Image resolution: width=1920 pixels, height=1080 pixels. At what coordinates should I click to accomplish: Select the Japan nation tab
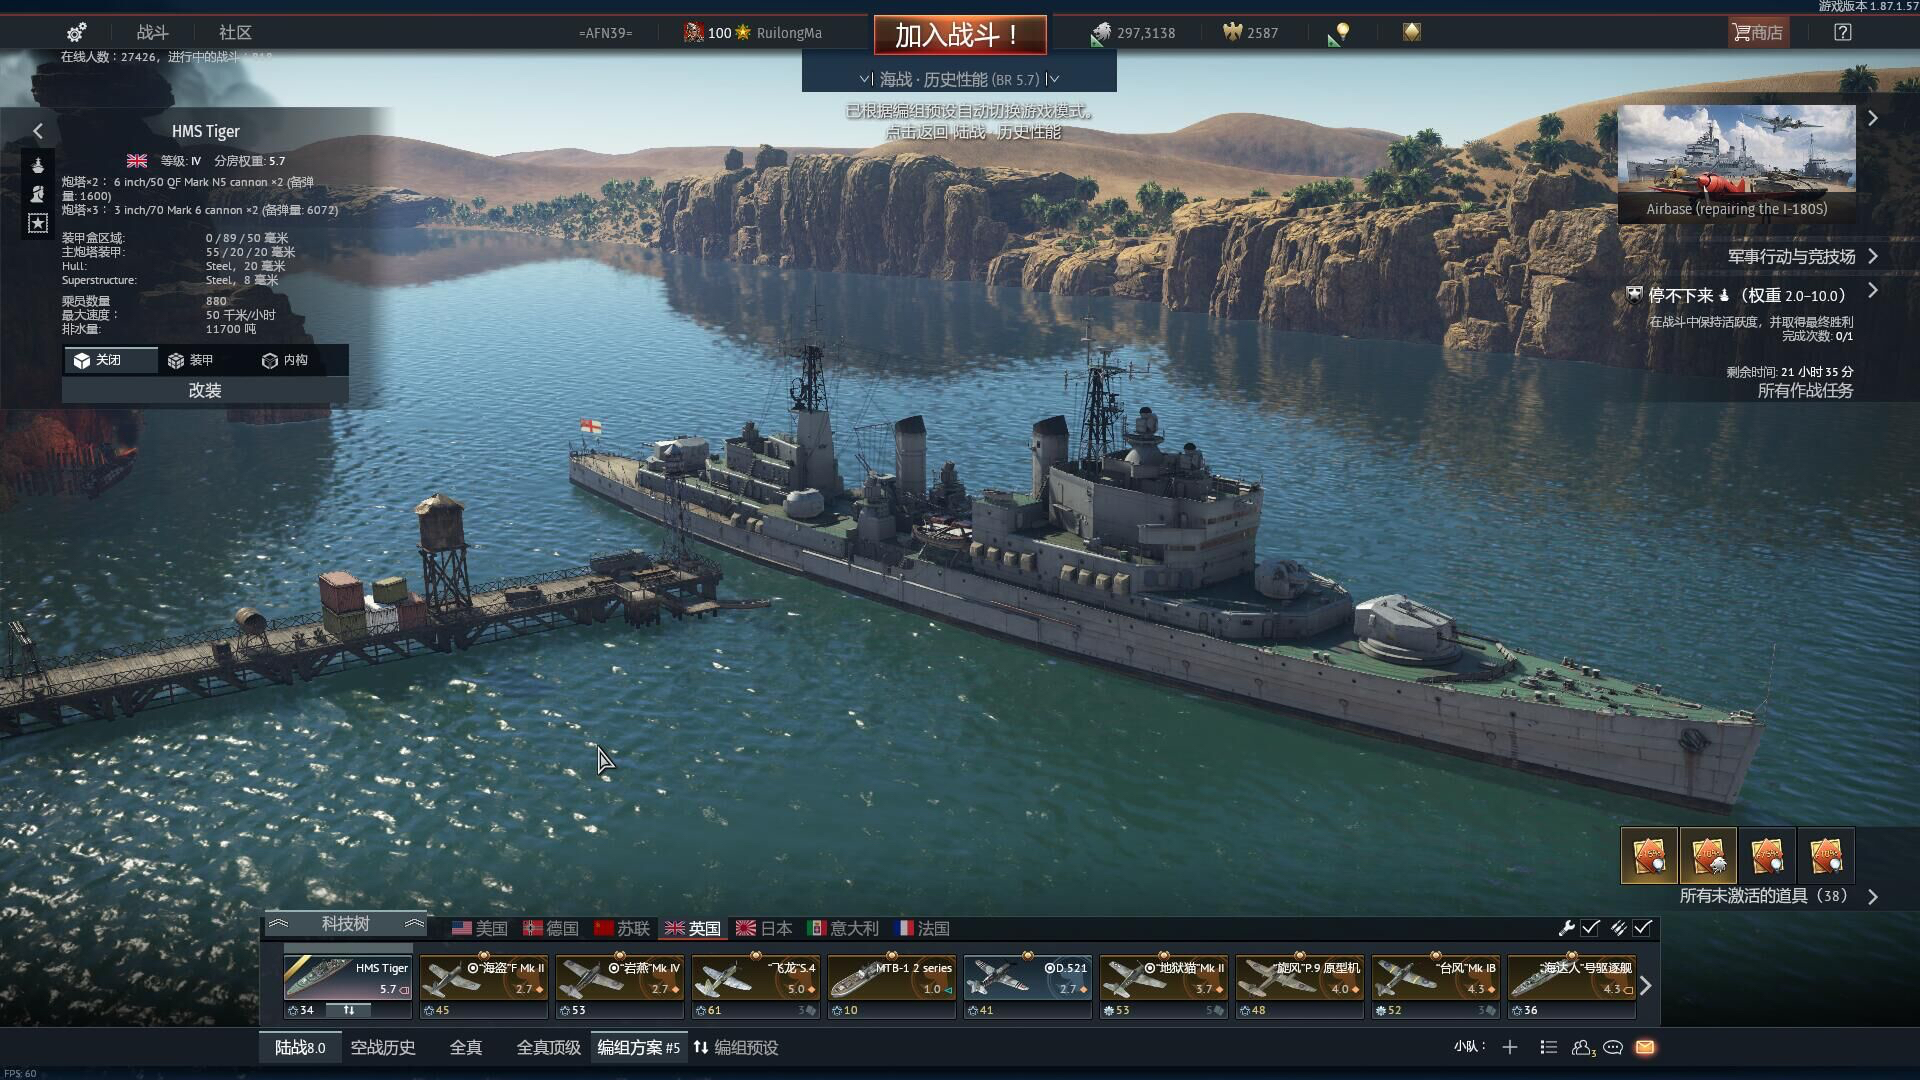pos(765,928)
